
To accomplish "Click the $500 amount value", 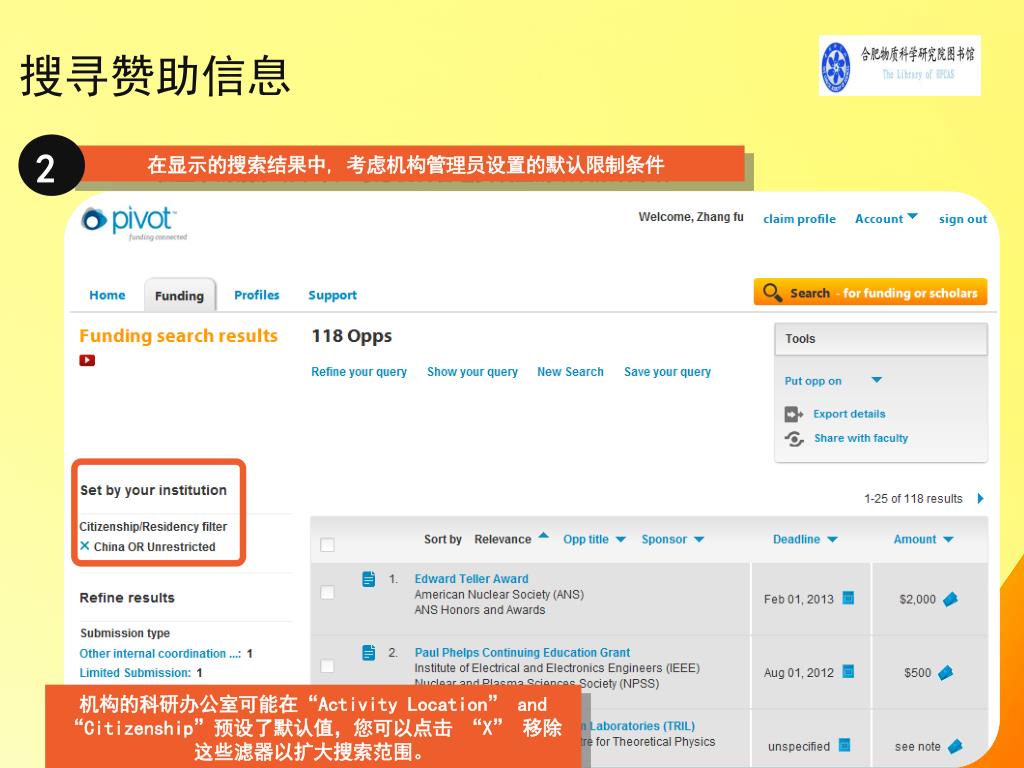I will pyautogui.click(x=918, y=673).
